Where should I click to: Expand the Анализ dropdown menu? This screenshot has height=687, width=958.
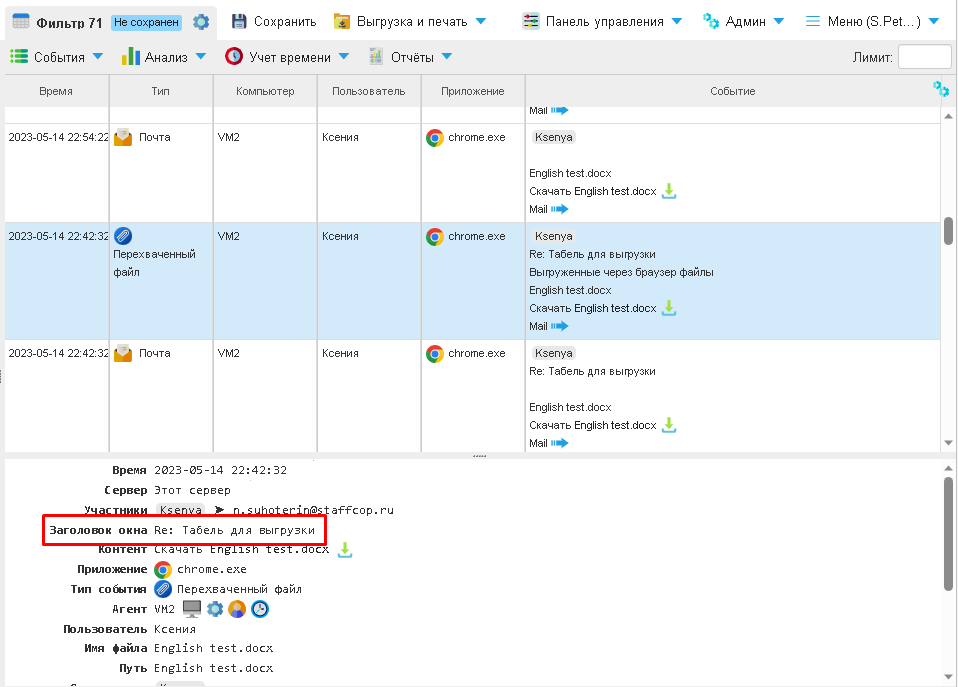163,57
